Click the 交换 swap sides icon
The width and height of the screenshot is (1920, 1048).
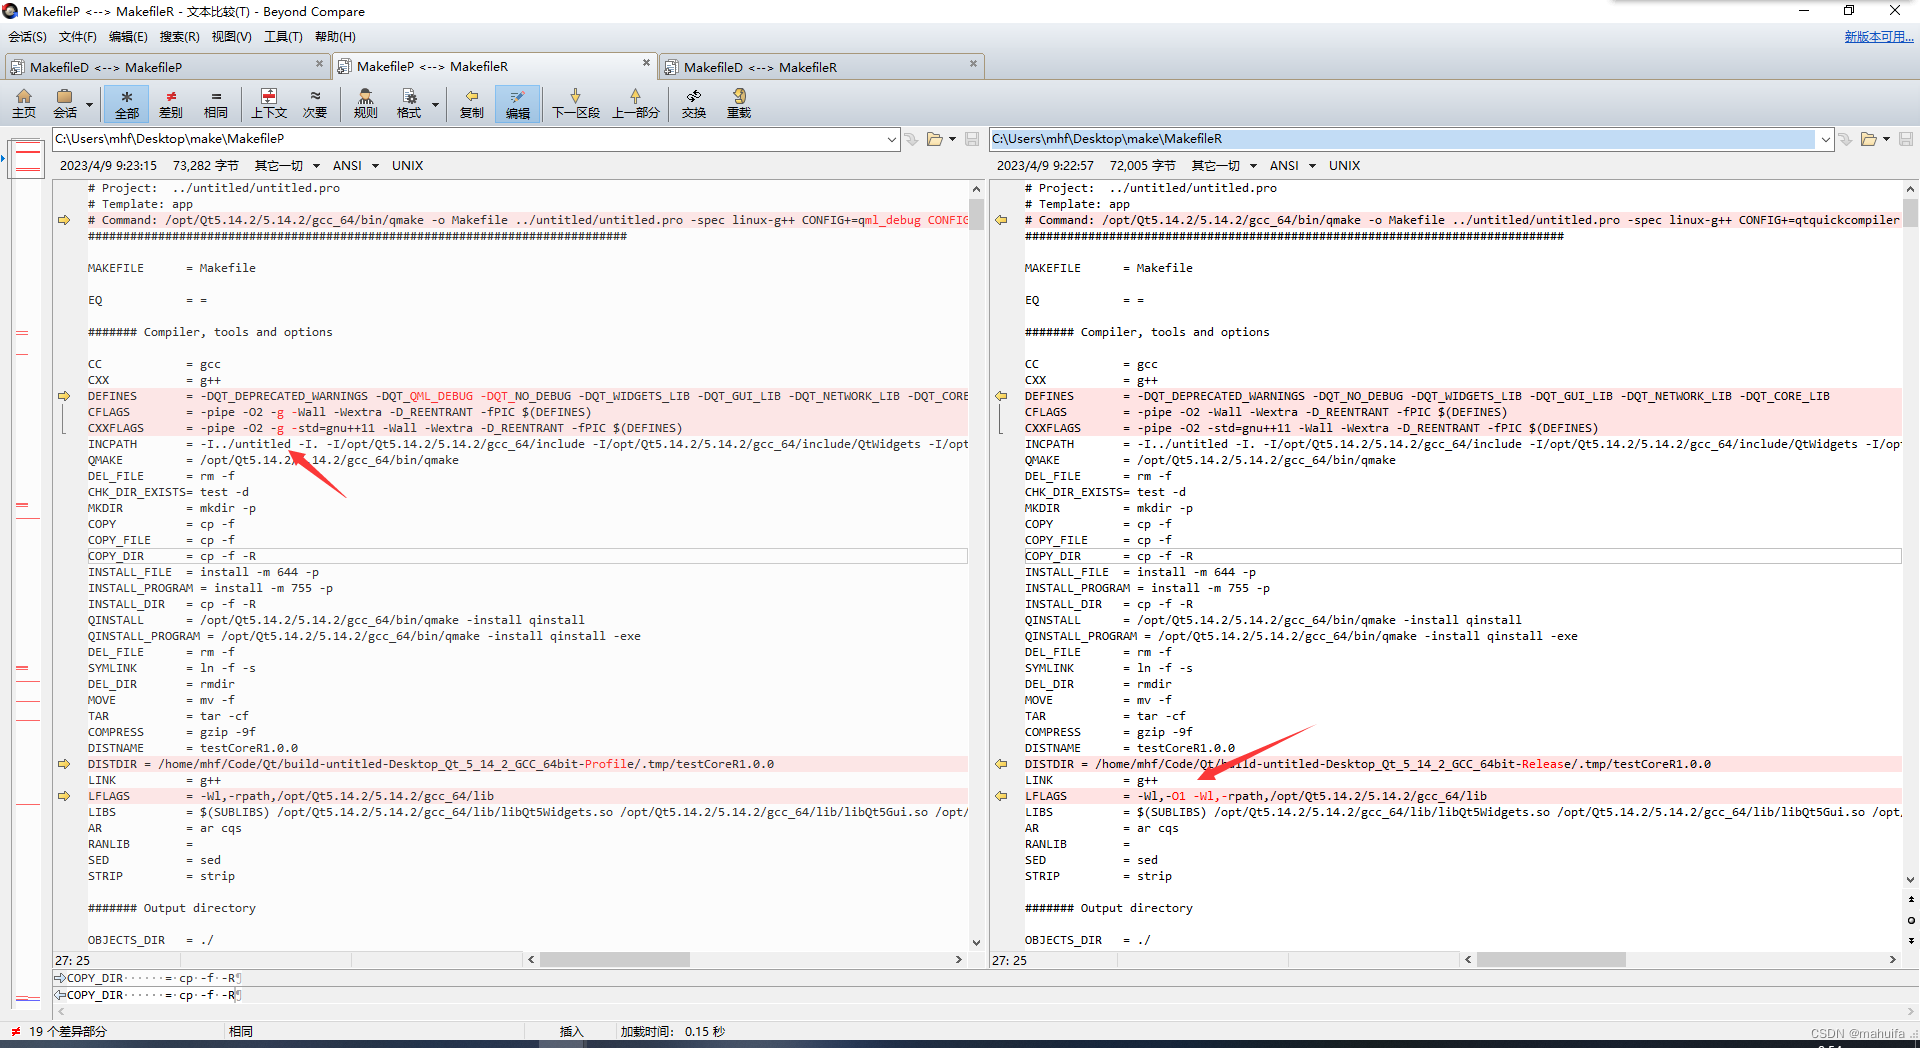coord(694,103)
